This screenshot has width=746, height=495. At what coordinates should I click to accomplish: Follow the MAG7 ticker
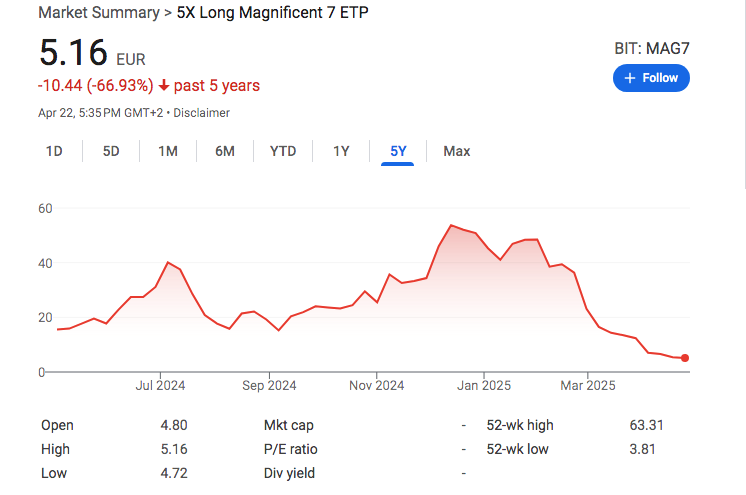tap(651, 78)
